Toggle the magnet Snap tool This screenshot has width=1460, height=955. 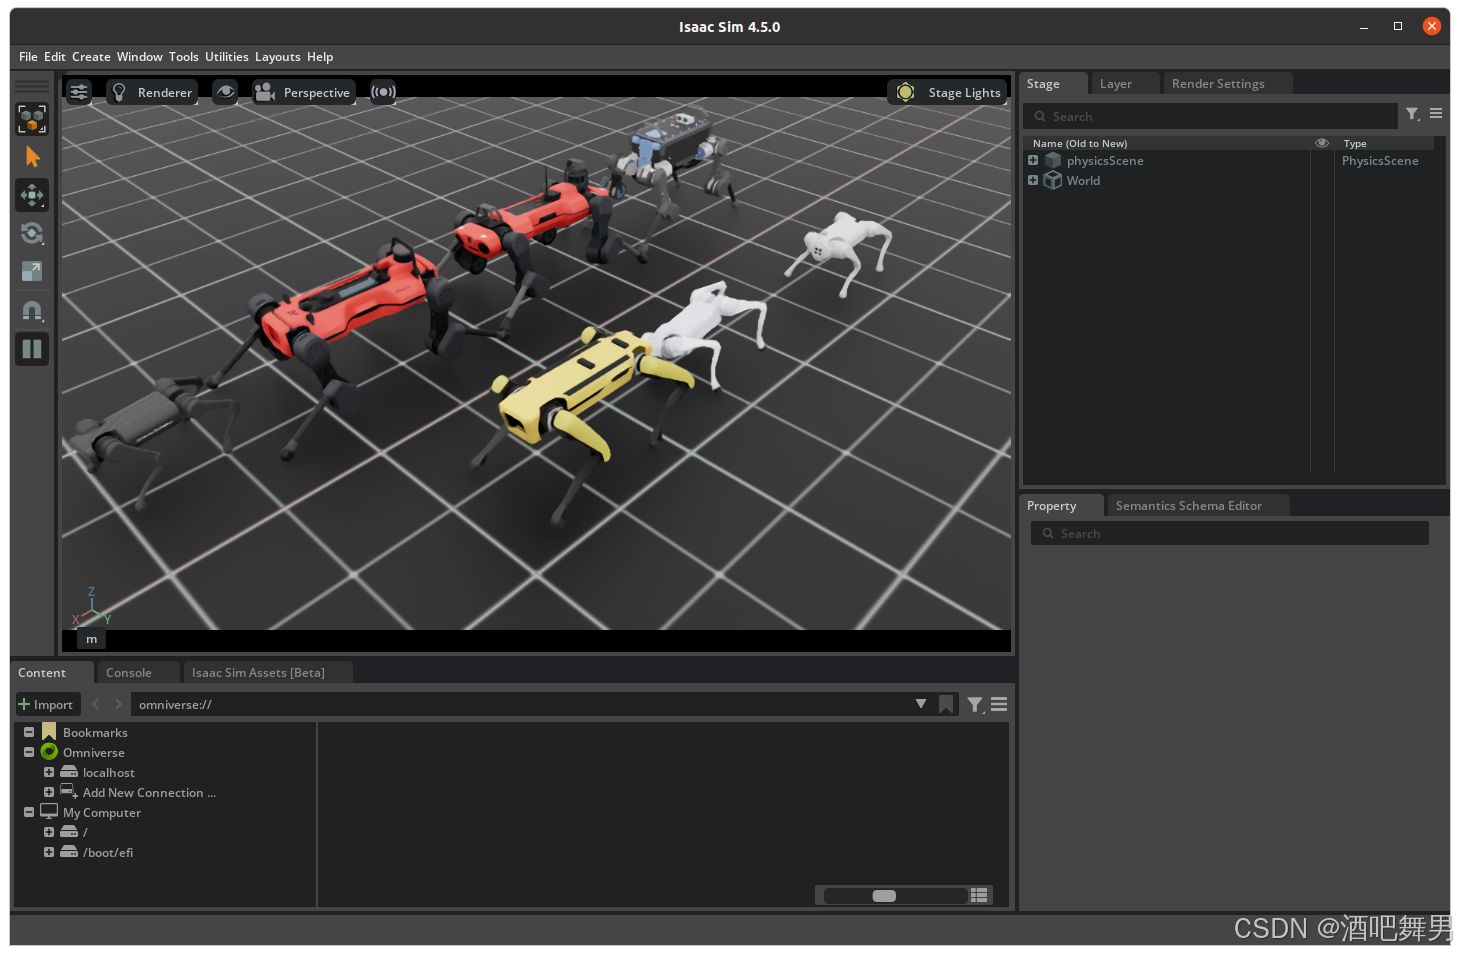32,311
